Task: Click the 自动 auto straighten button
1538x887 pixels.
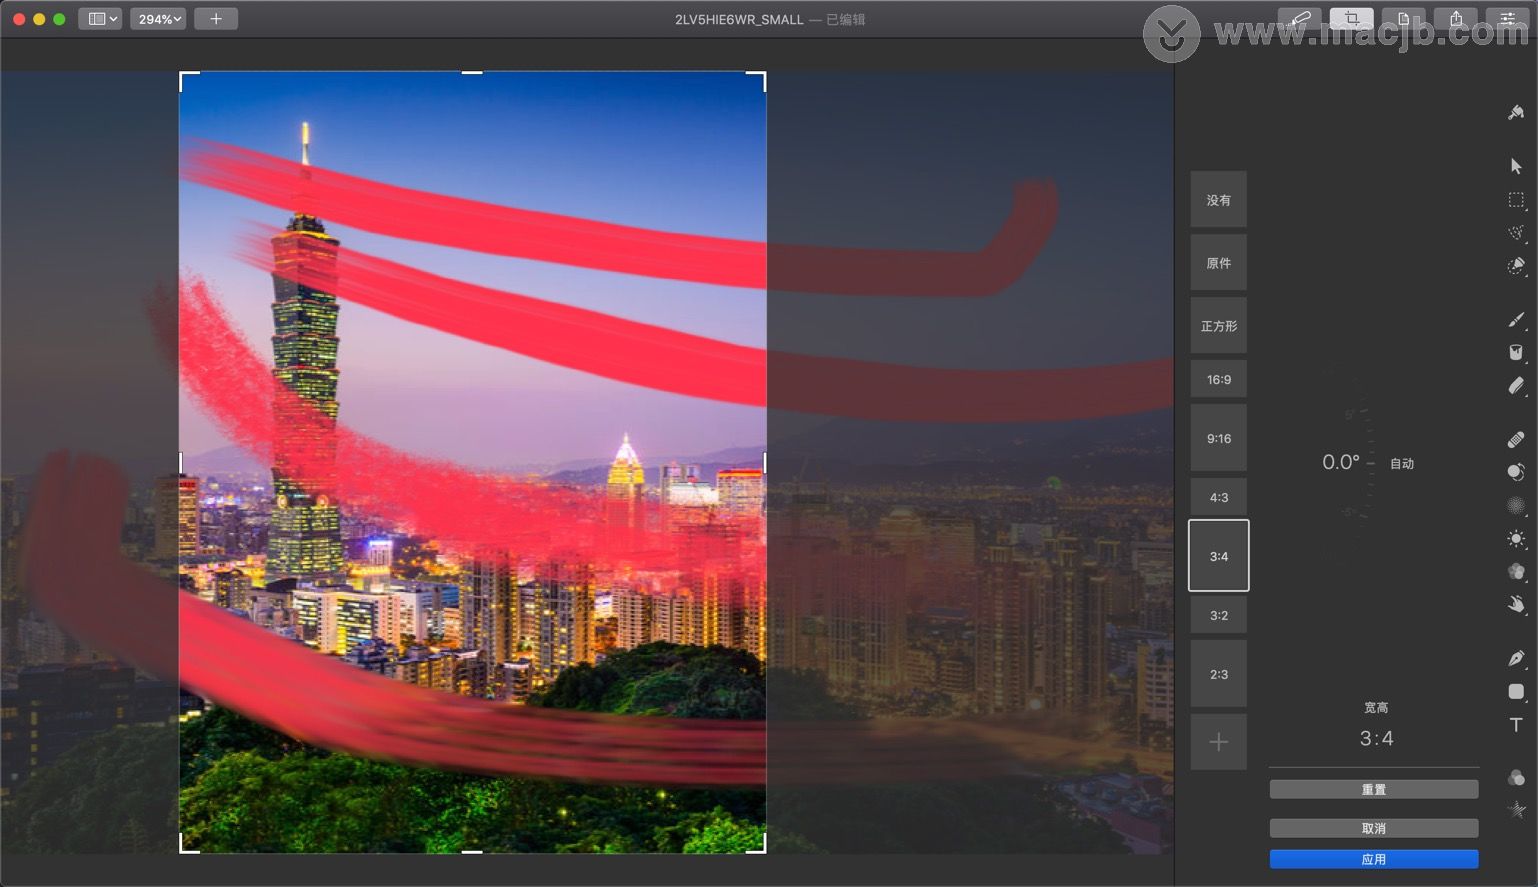Action: [x=1402, y=464]
